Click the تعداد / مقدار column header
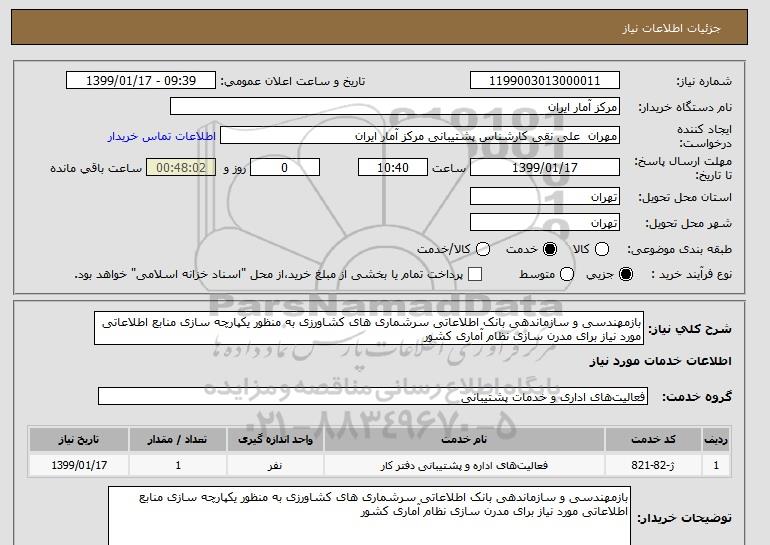Viewport: 770px width, 545px height. 178,439
